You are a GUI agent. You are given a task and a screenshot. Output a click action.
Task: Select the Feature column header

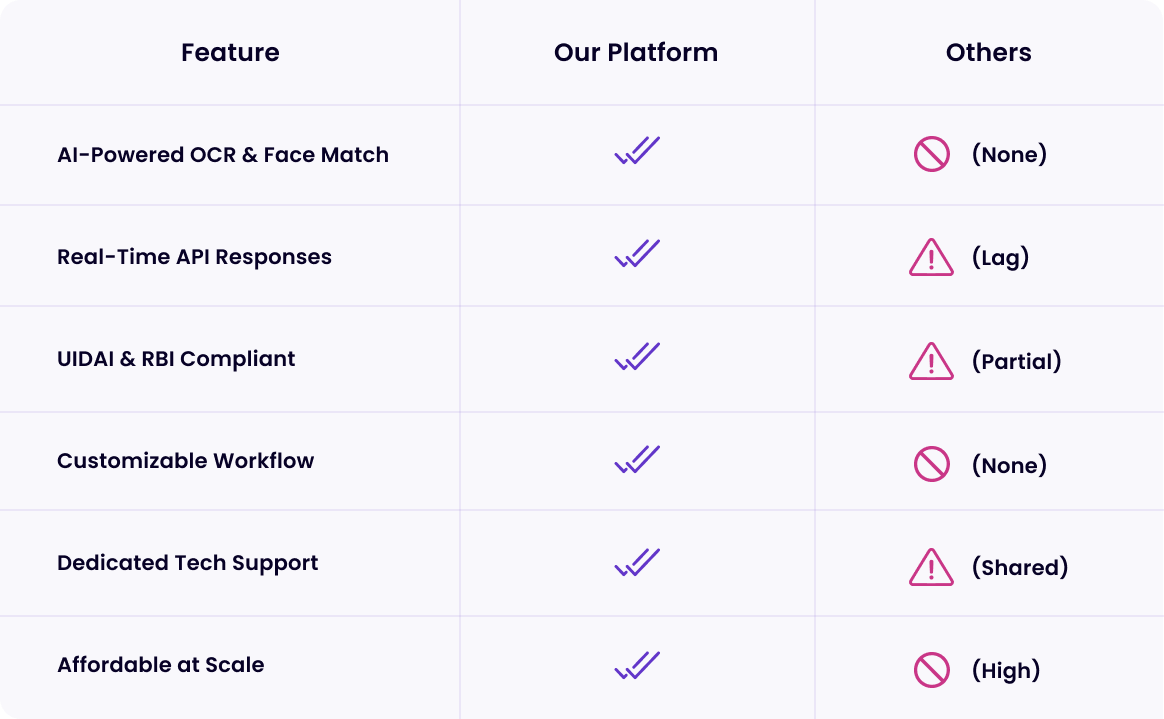[230, 53]
